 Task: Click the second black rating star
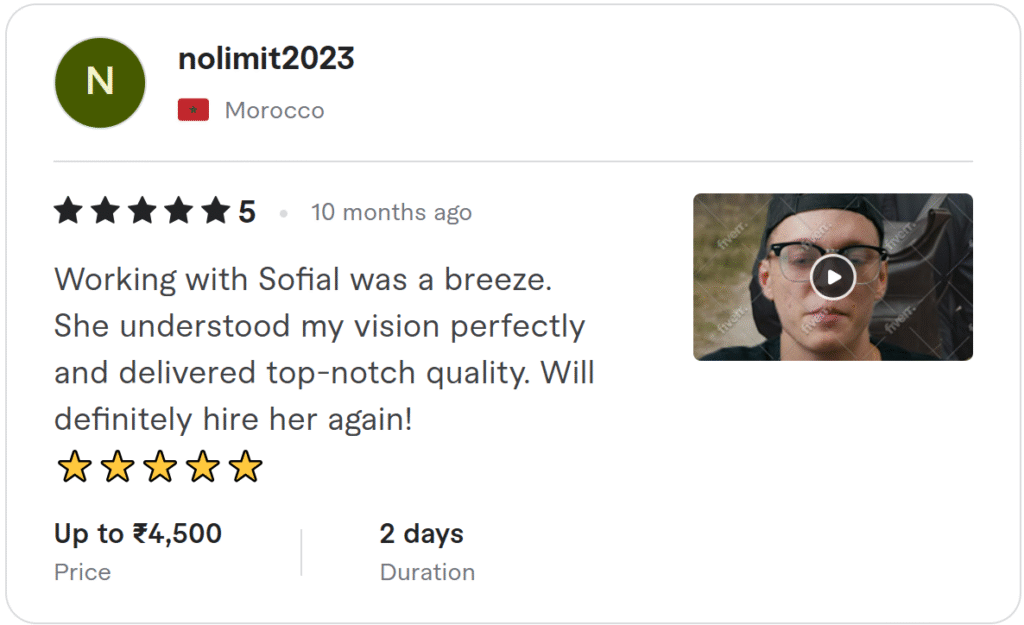pos(105,212)
